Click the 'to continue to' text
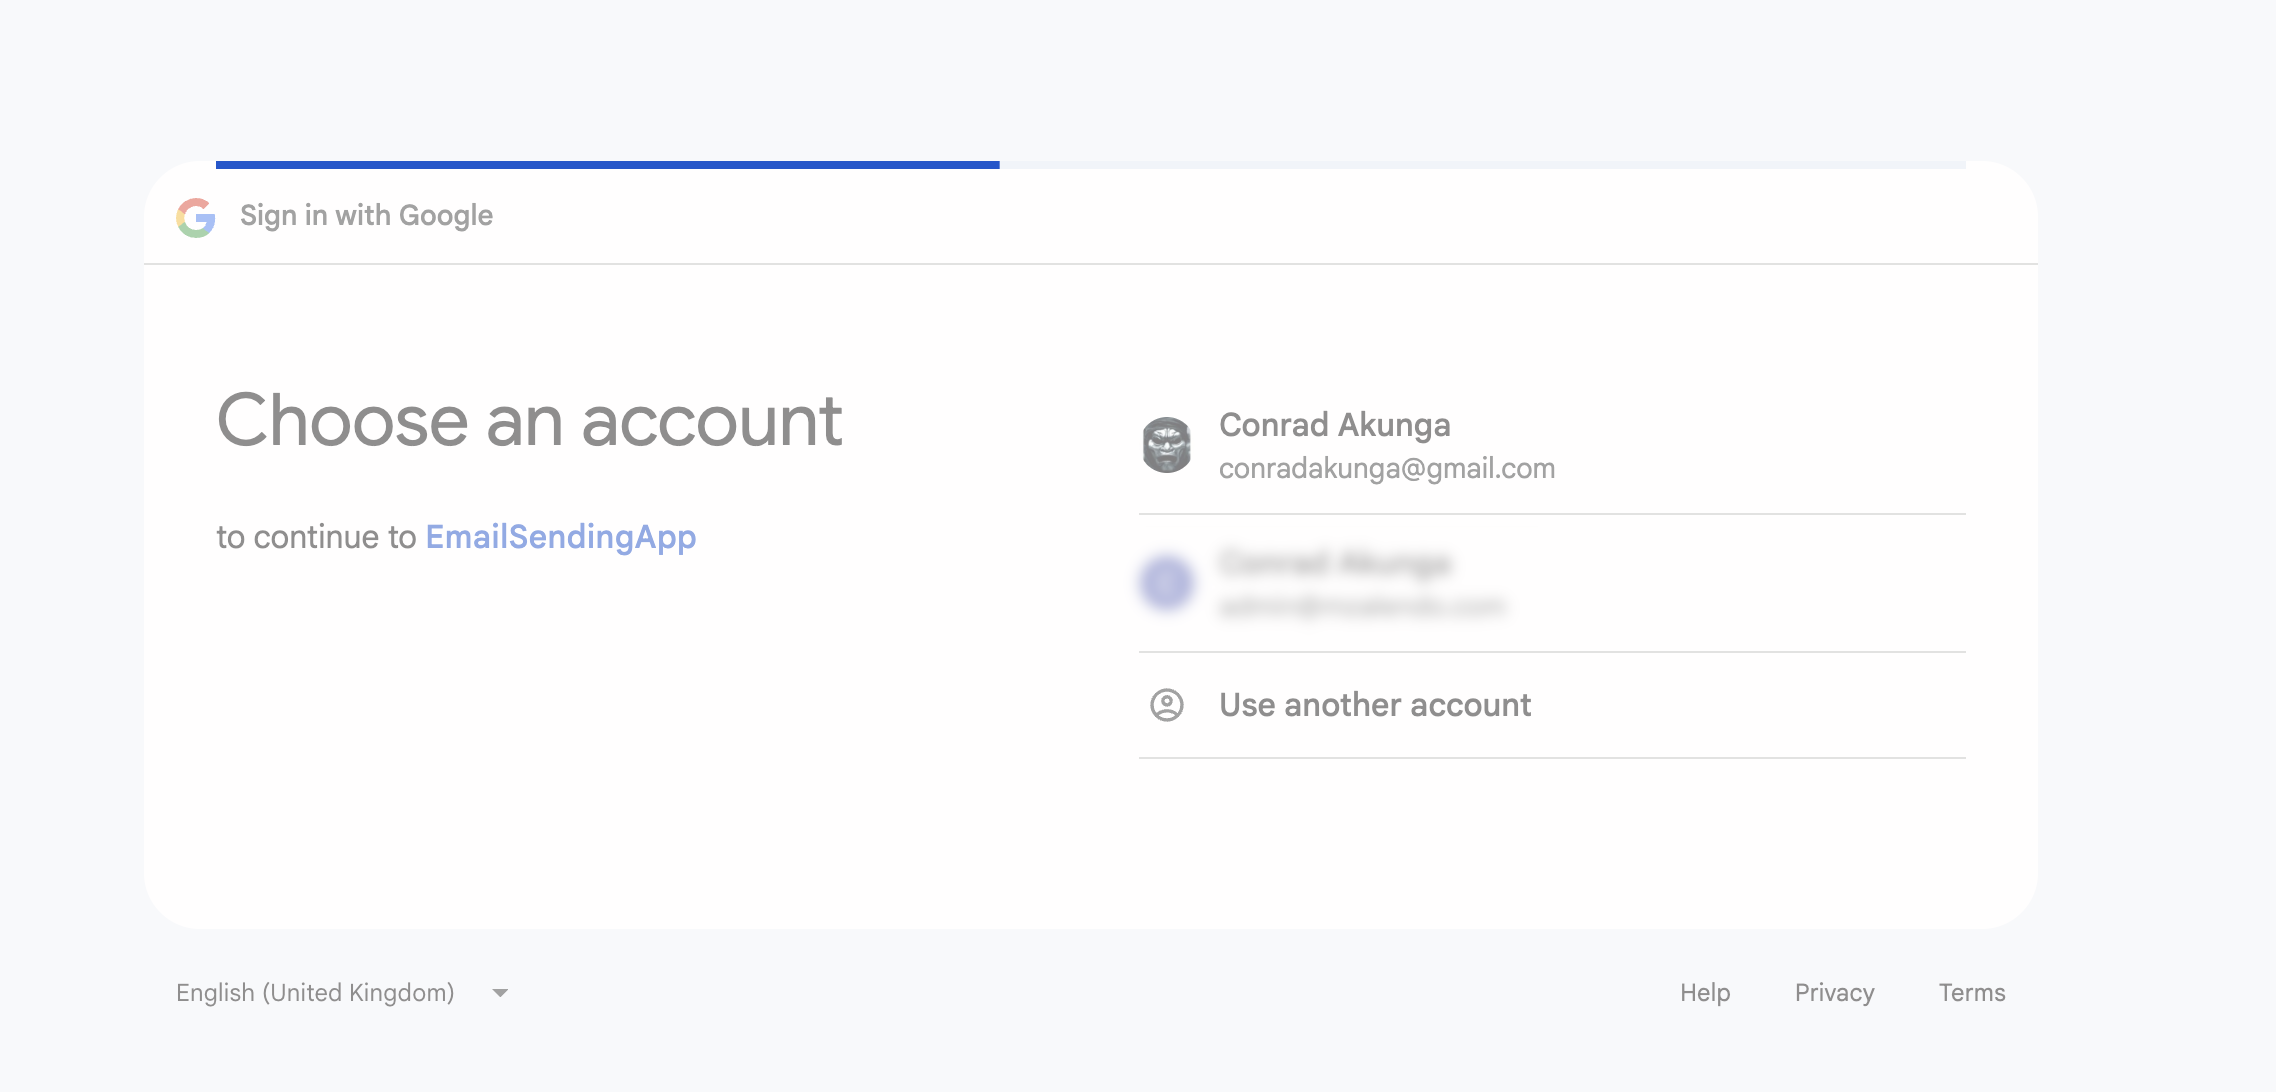The height and width of the screenshot is (1092, 2276). tap(316, 538)
